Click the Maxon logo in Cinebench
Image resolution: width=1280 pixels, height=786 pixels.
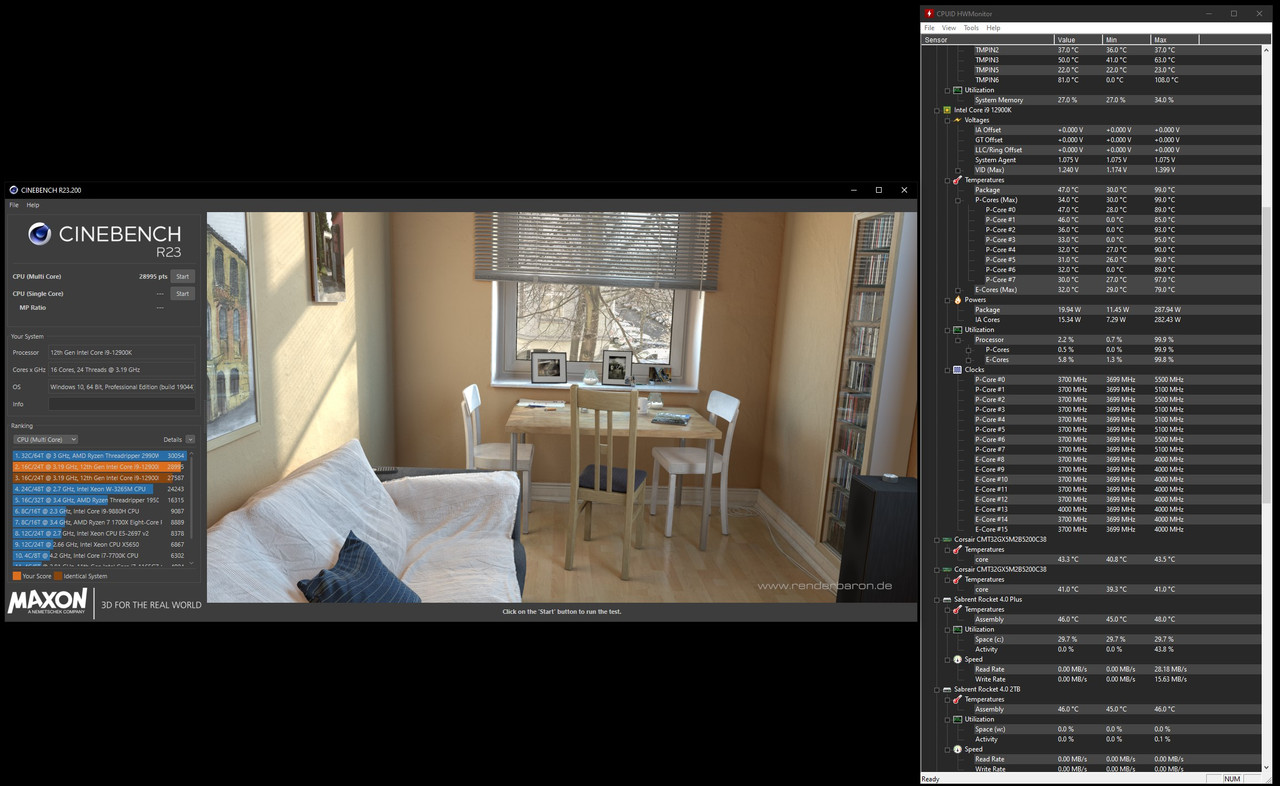48,601
